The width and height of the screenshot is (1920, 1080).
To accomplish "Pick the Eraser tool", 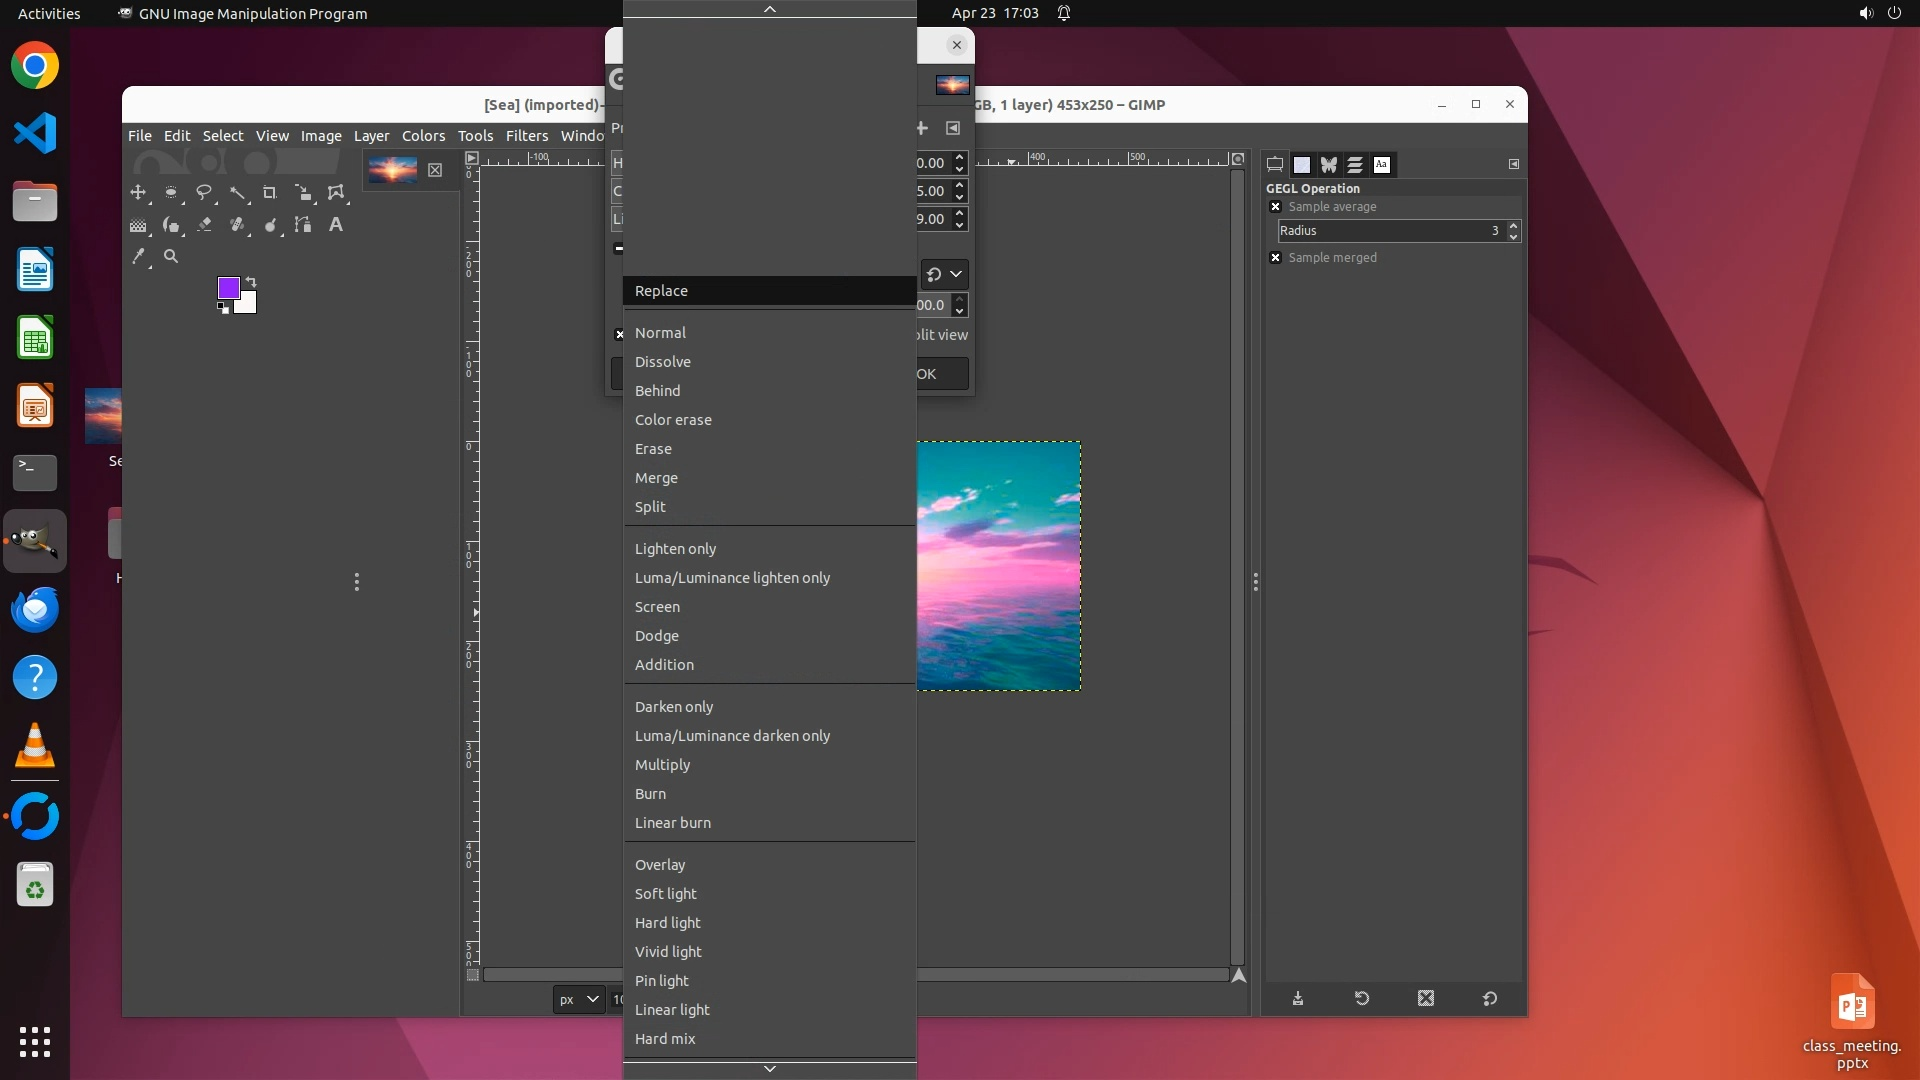I will [205, 225].
